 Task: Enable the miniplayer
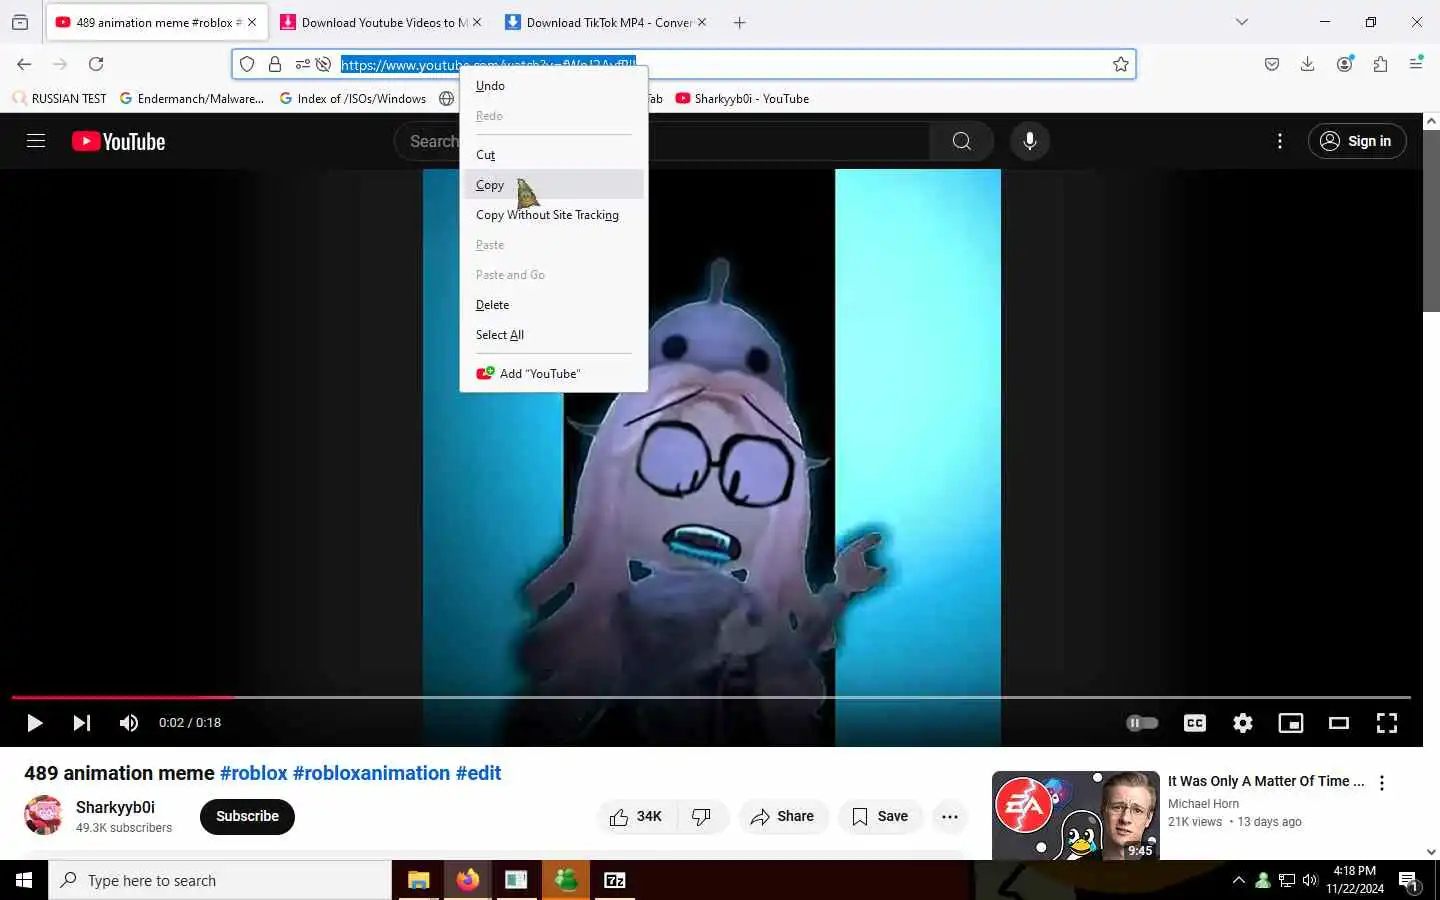coord(1291,723)
